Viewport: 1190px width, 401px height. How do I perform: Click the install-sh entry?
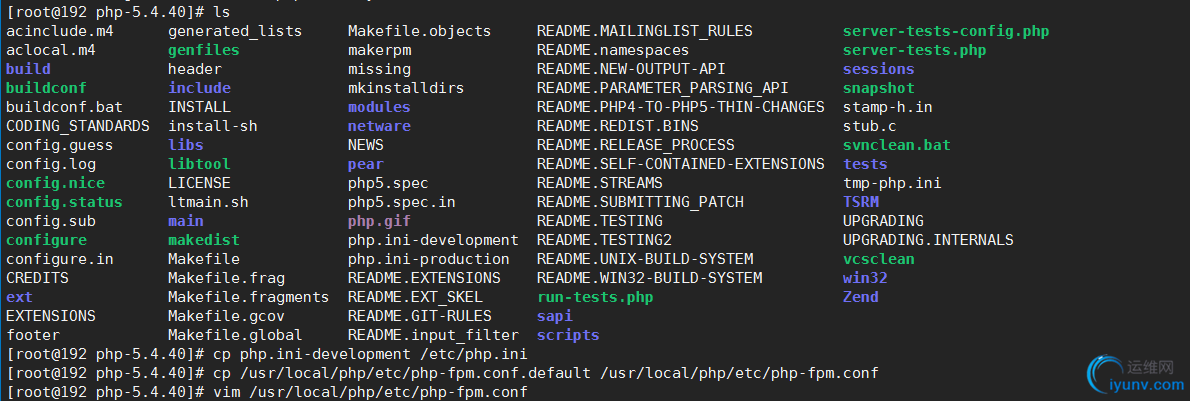coord(212,126)
